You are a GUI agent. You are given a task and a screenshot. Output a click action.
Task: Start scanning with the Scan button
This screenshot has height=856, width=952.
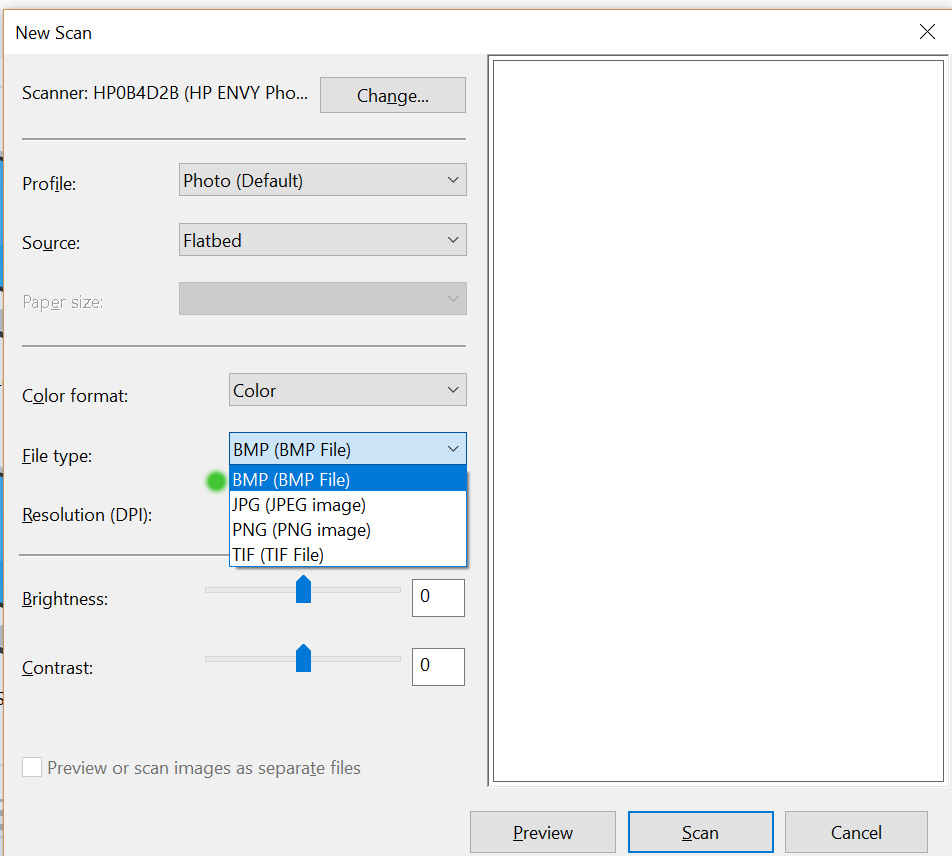pos(700,831)
